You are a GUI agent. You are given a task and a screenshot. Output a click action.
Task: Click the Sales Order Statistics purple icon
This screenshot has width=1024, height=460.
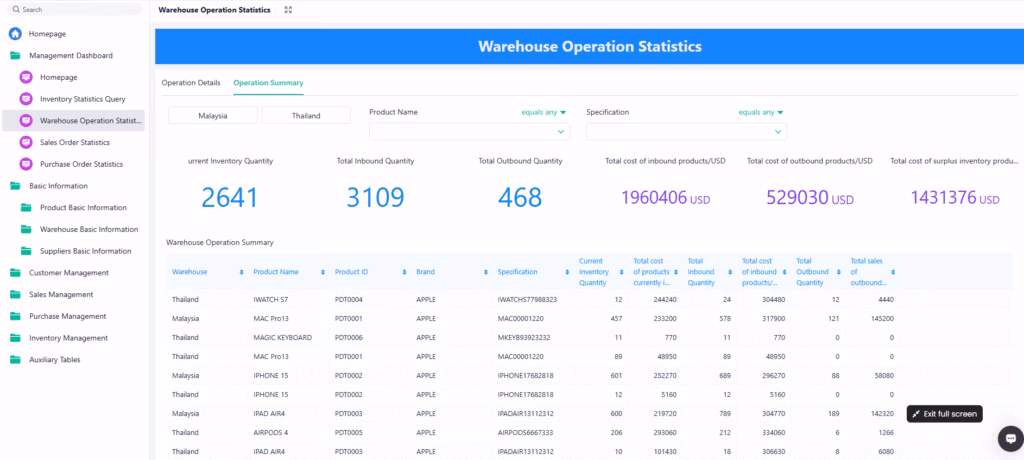point(27,142)
